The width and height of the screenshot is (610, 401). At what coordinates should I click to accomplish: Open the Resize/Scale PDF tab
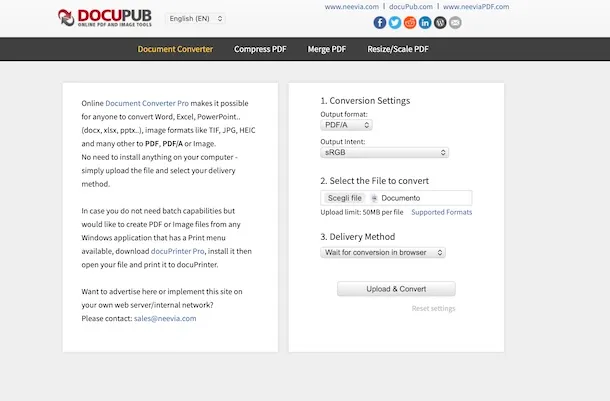(398, 49)
